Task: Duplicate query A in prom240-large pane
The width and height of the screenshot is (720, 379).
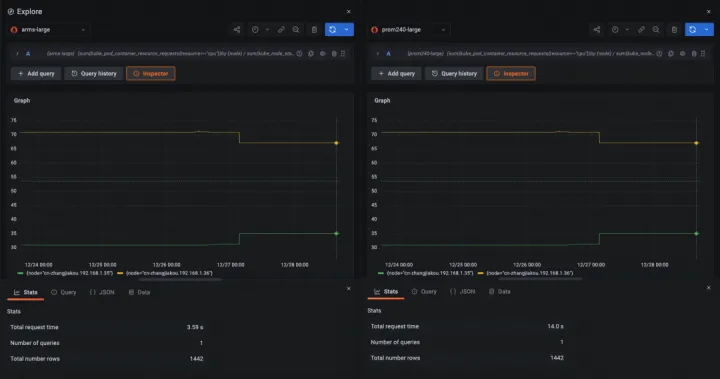Action: (671, 54)
